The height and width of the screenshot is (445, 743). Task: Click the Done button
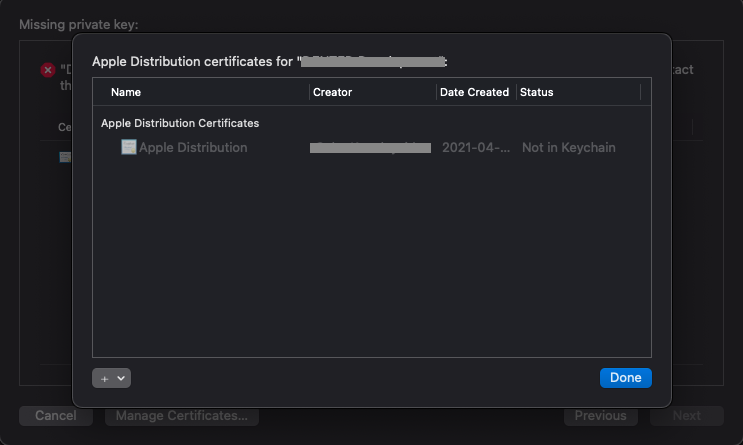click(x=625, y=378)
